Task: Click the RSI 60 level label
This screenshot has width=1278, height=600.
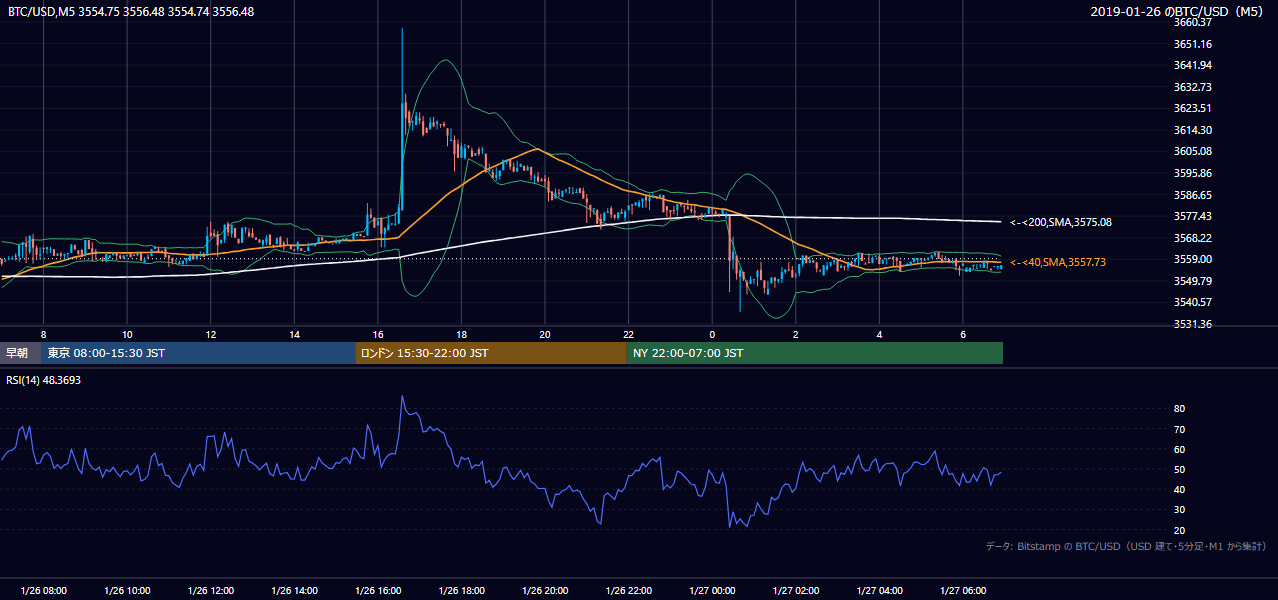Action: (x=1180, y=449)
